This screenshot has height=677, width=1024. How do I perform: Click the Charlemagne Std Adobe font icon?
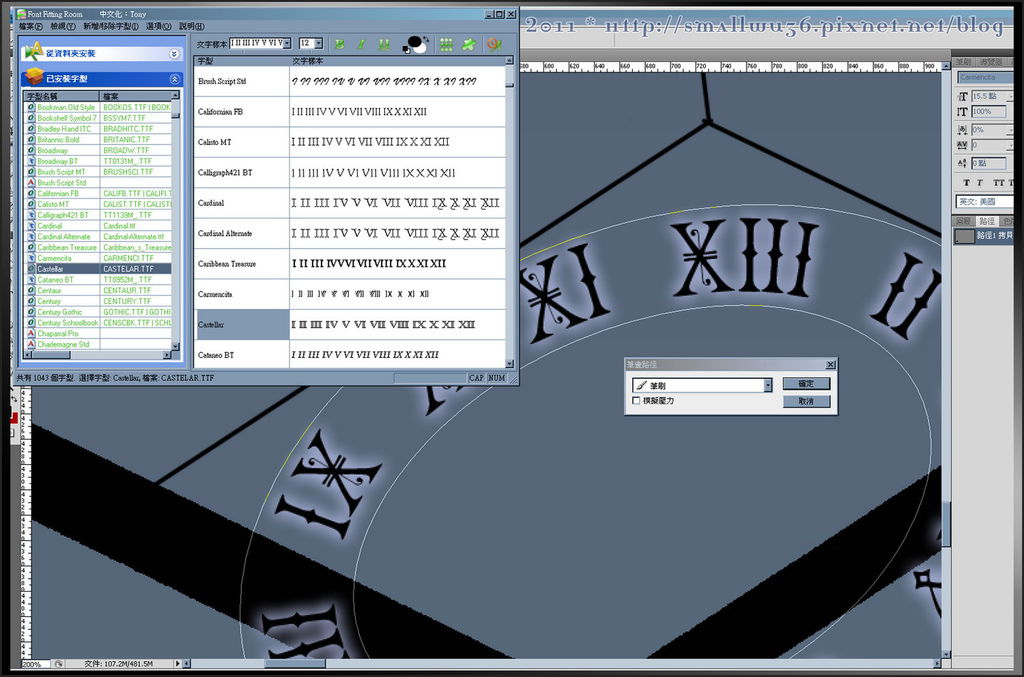(31, 344)
